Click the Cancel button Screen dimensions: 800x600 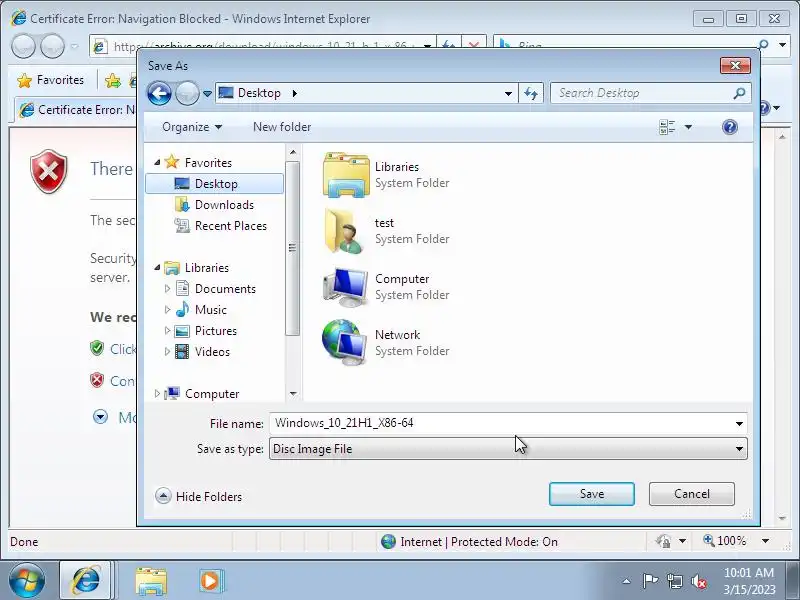[692, 494]
